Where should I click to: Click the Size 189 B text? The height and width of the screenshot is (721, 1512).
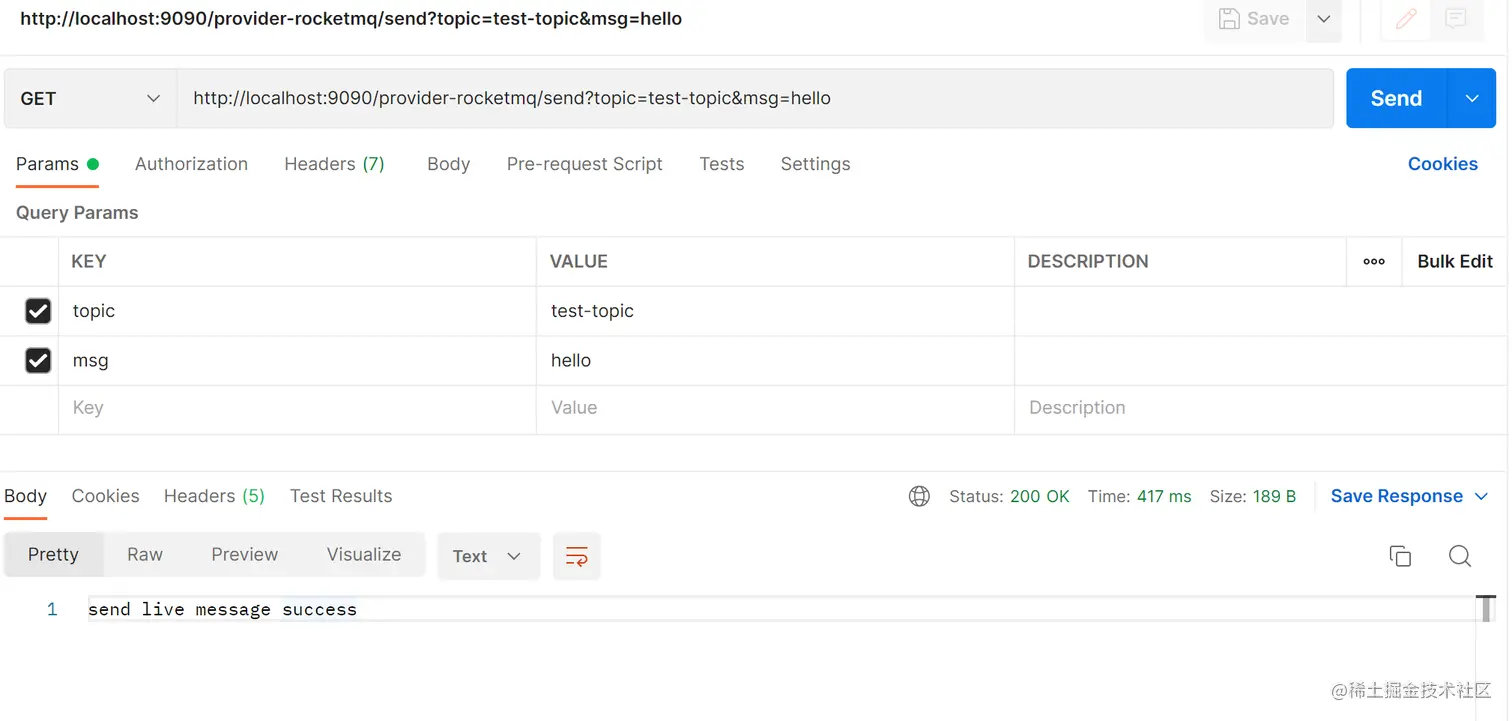(x=1252, y=496)
